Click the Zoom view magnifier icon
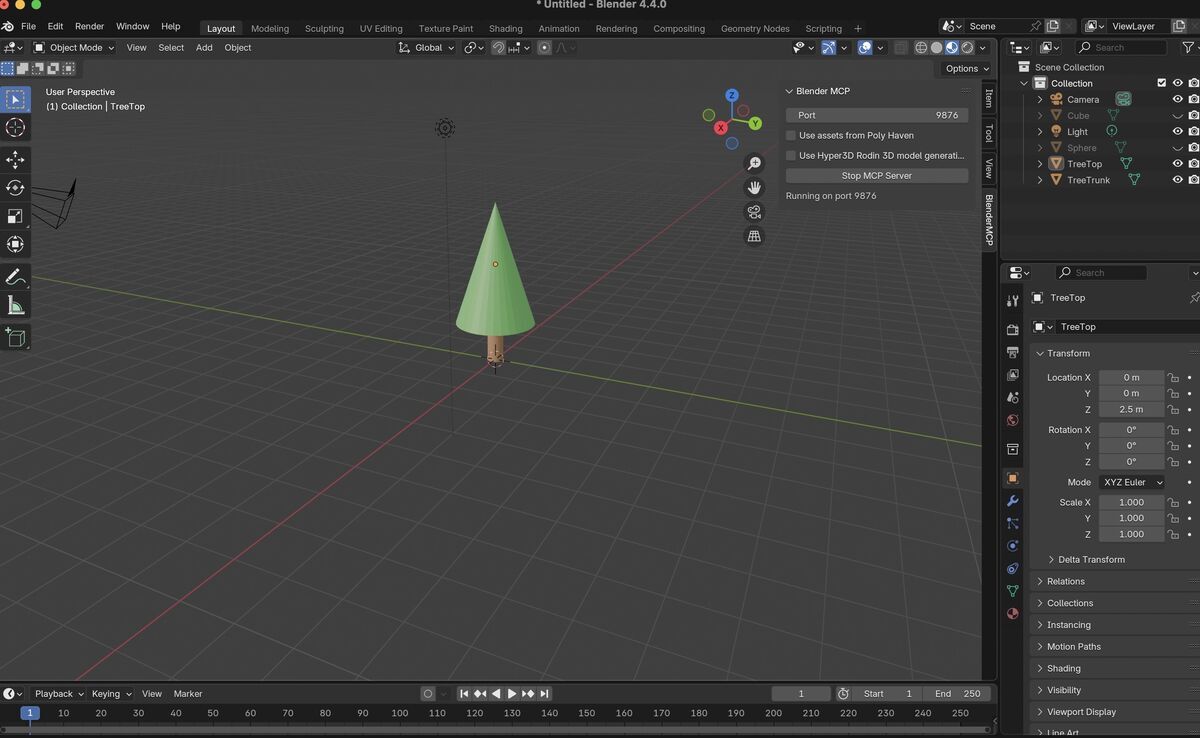This screenshot has height=738, width=1200. pos(754,163)
